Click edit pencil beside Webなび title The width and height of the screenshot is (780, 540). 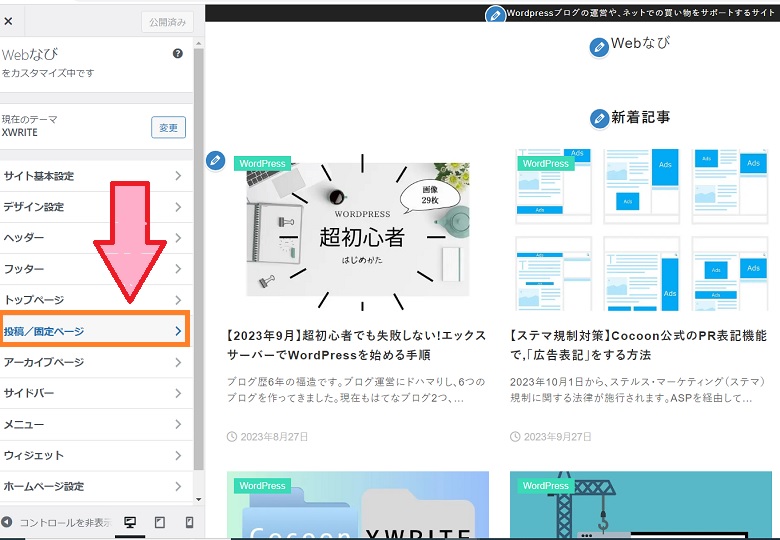599,47
